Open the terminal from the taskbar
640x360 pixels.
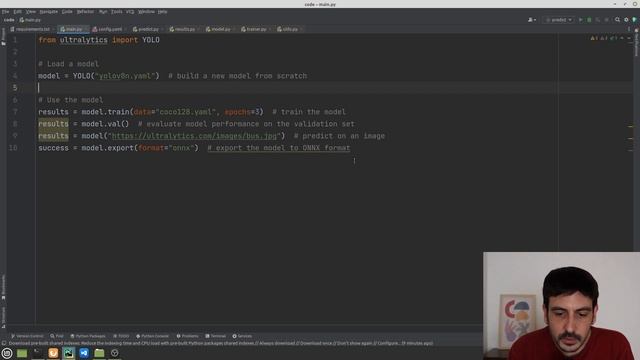(x=38, y=353)
